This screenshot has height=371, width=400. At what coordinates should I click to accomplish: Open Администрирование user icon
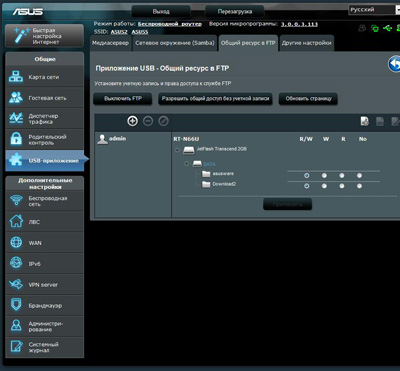click(16, 326)
